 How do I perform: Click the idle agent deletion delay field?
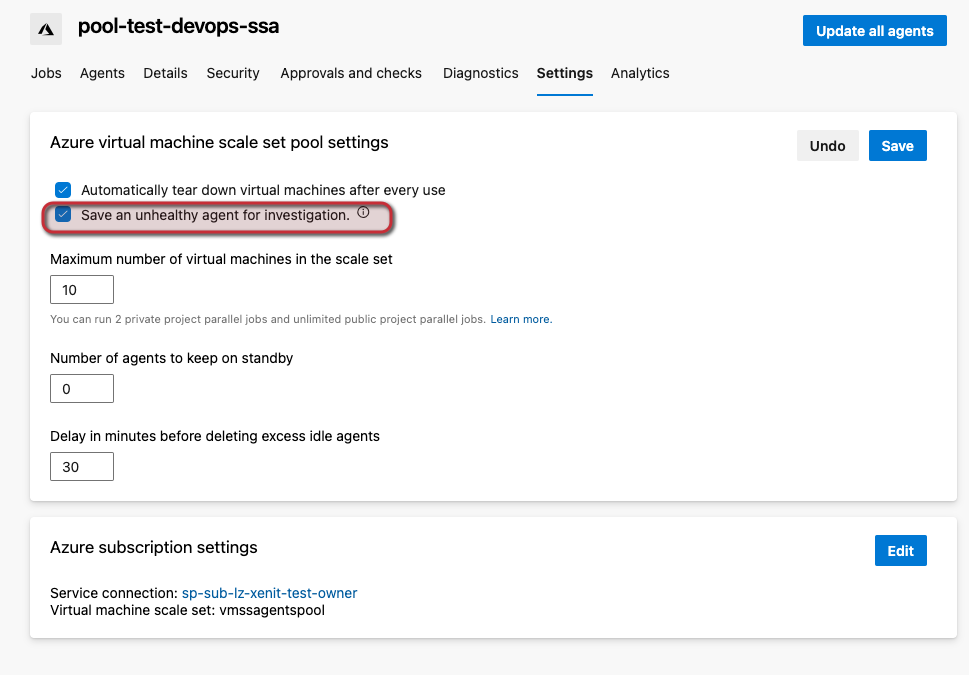coord(81,466)
